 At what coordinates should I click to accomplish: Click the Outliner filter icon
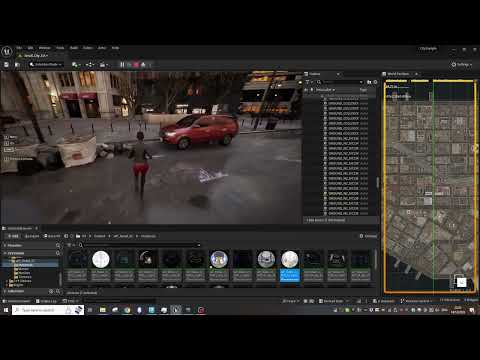pyautogui.click(x=309, y=82)
